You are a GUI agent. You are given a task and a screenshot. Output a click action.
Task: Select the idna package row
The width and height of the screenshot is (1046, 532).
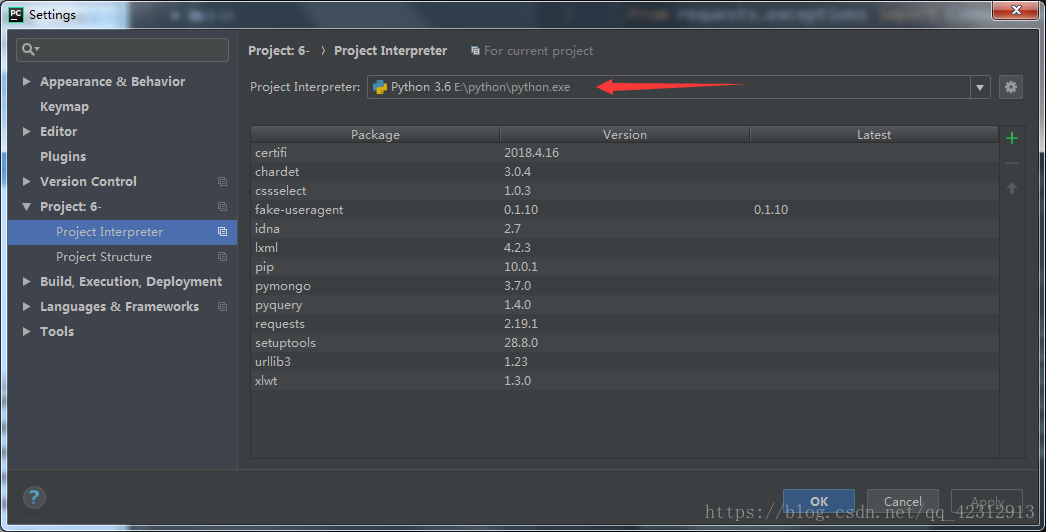[x=624, y=229]
